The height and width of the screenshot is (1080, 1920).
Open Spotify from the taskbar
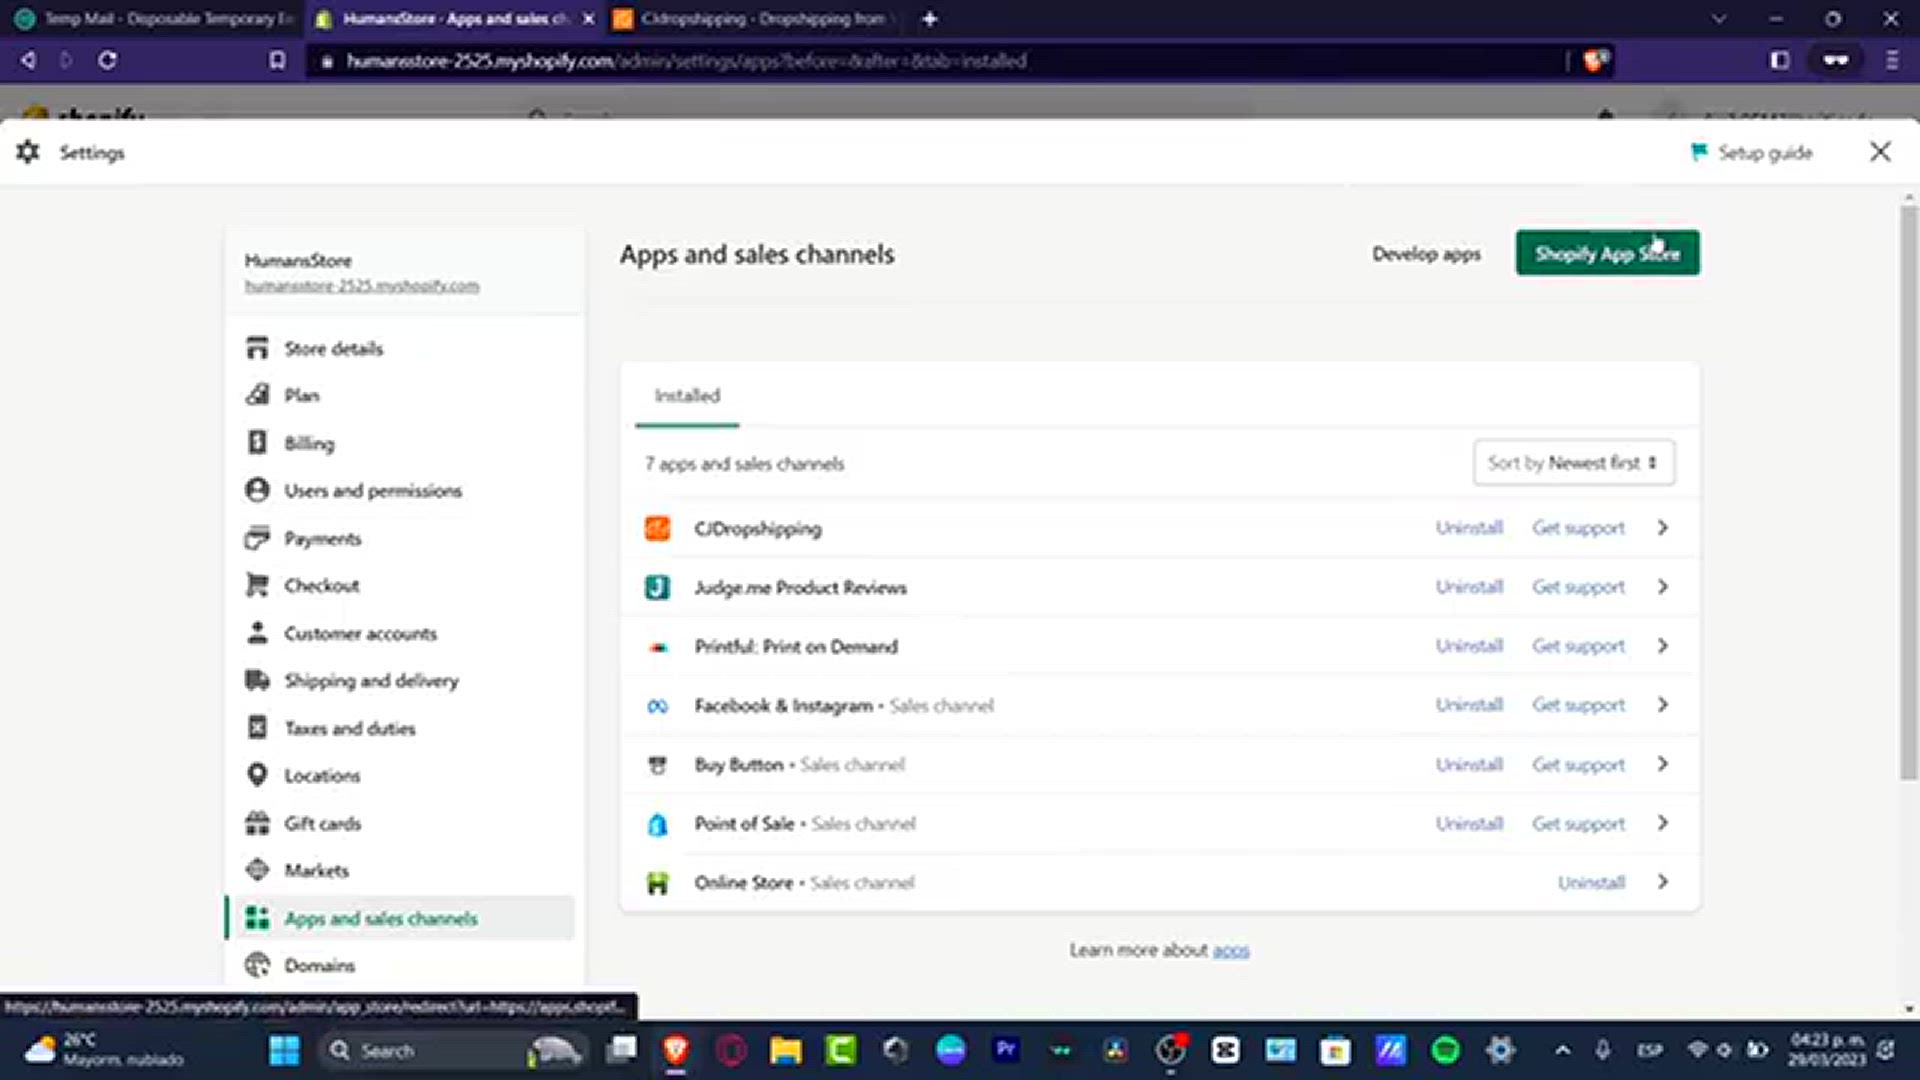[1445, 1050]
